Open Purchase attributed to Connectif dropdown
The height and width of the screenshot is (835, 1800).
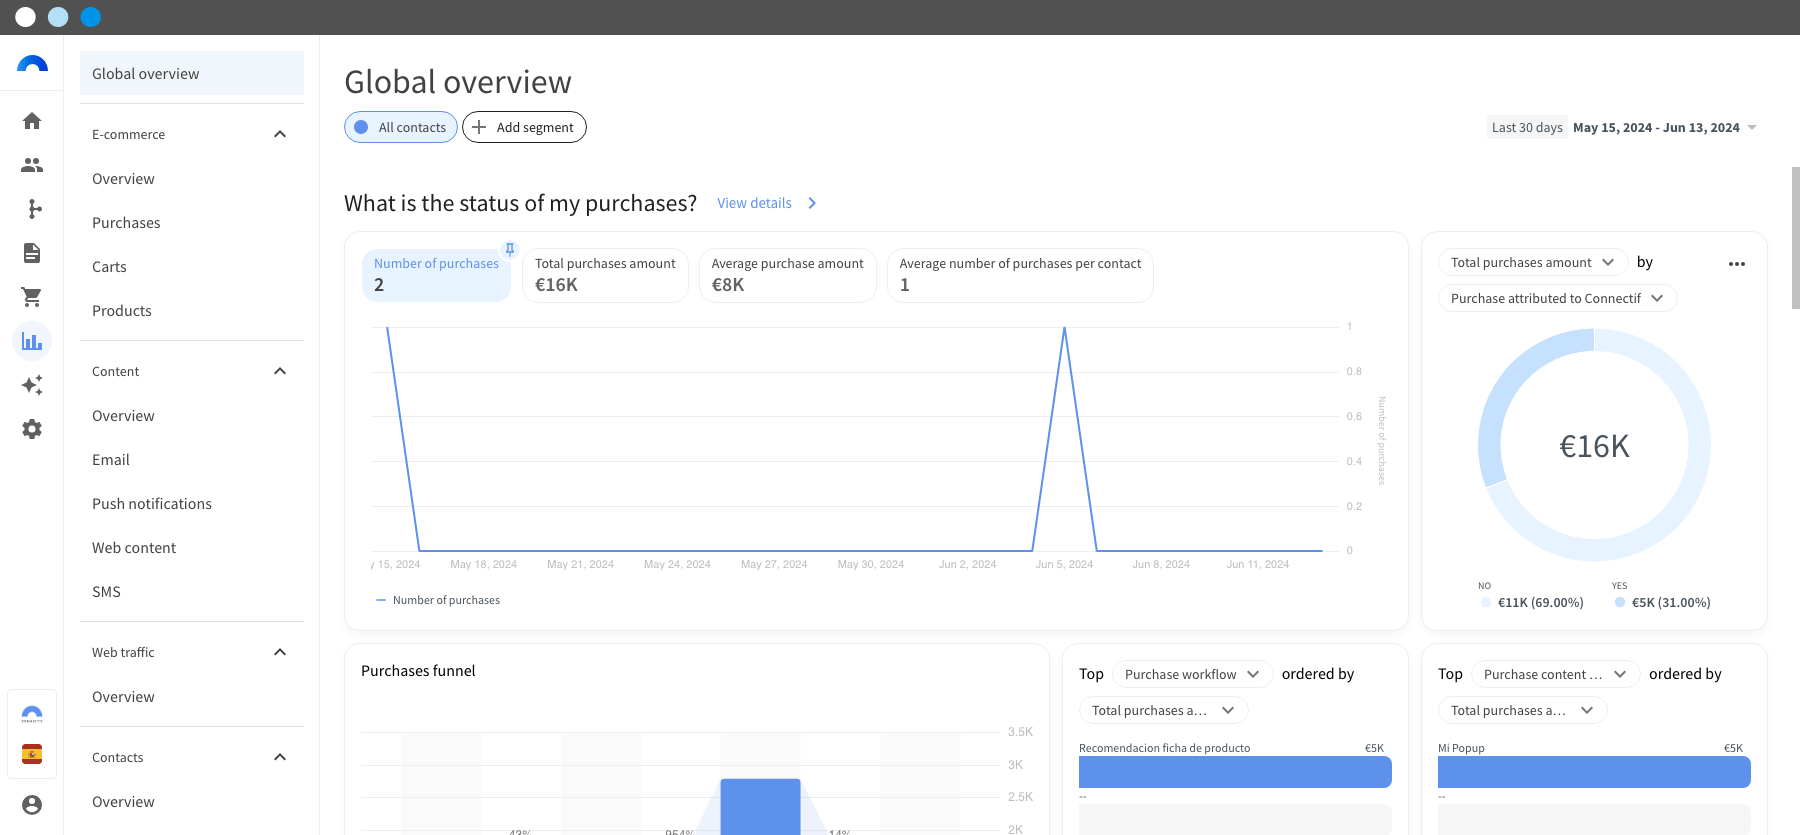click(1557, 298)
